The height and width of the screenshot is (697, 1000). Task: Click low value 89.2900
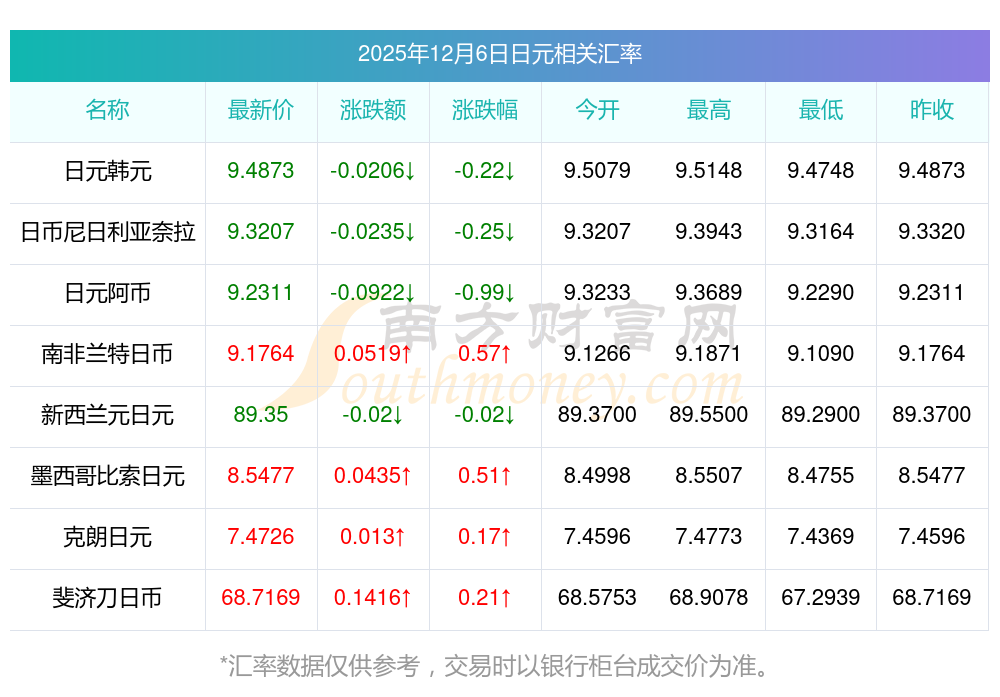(821, 415)
